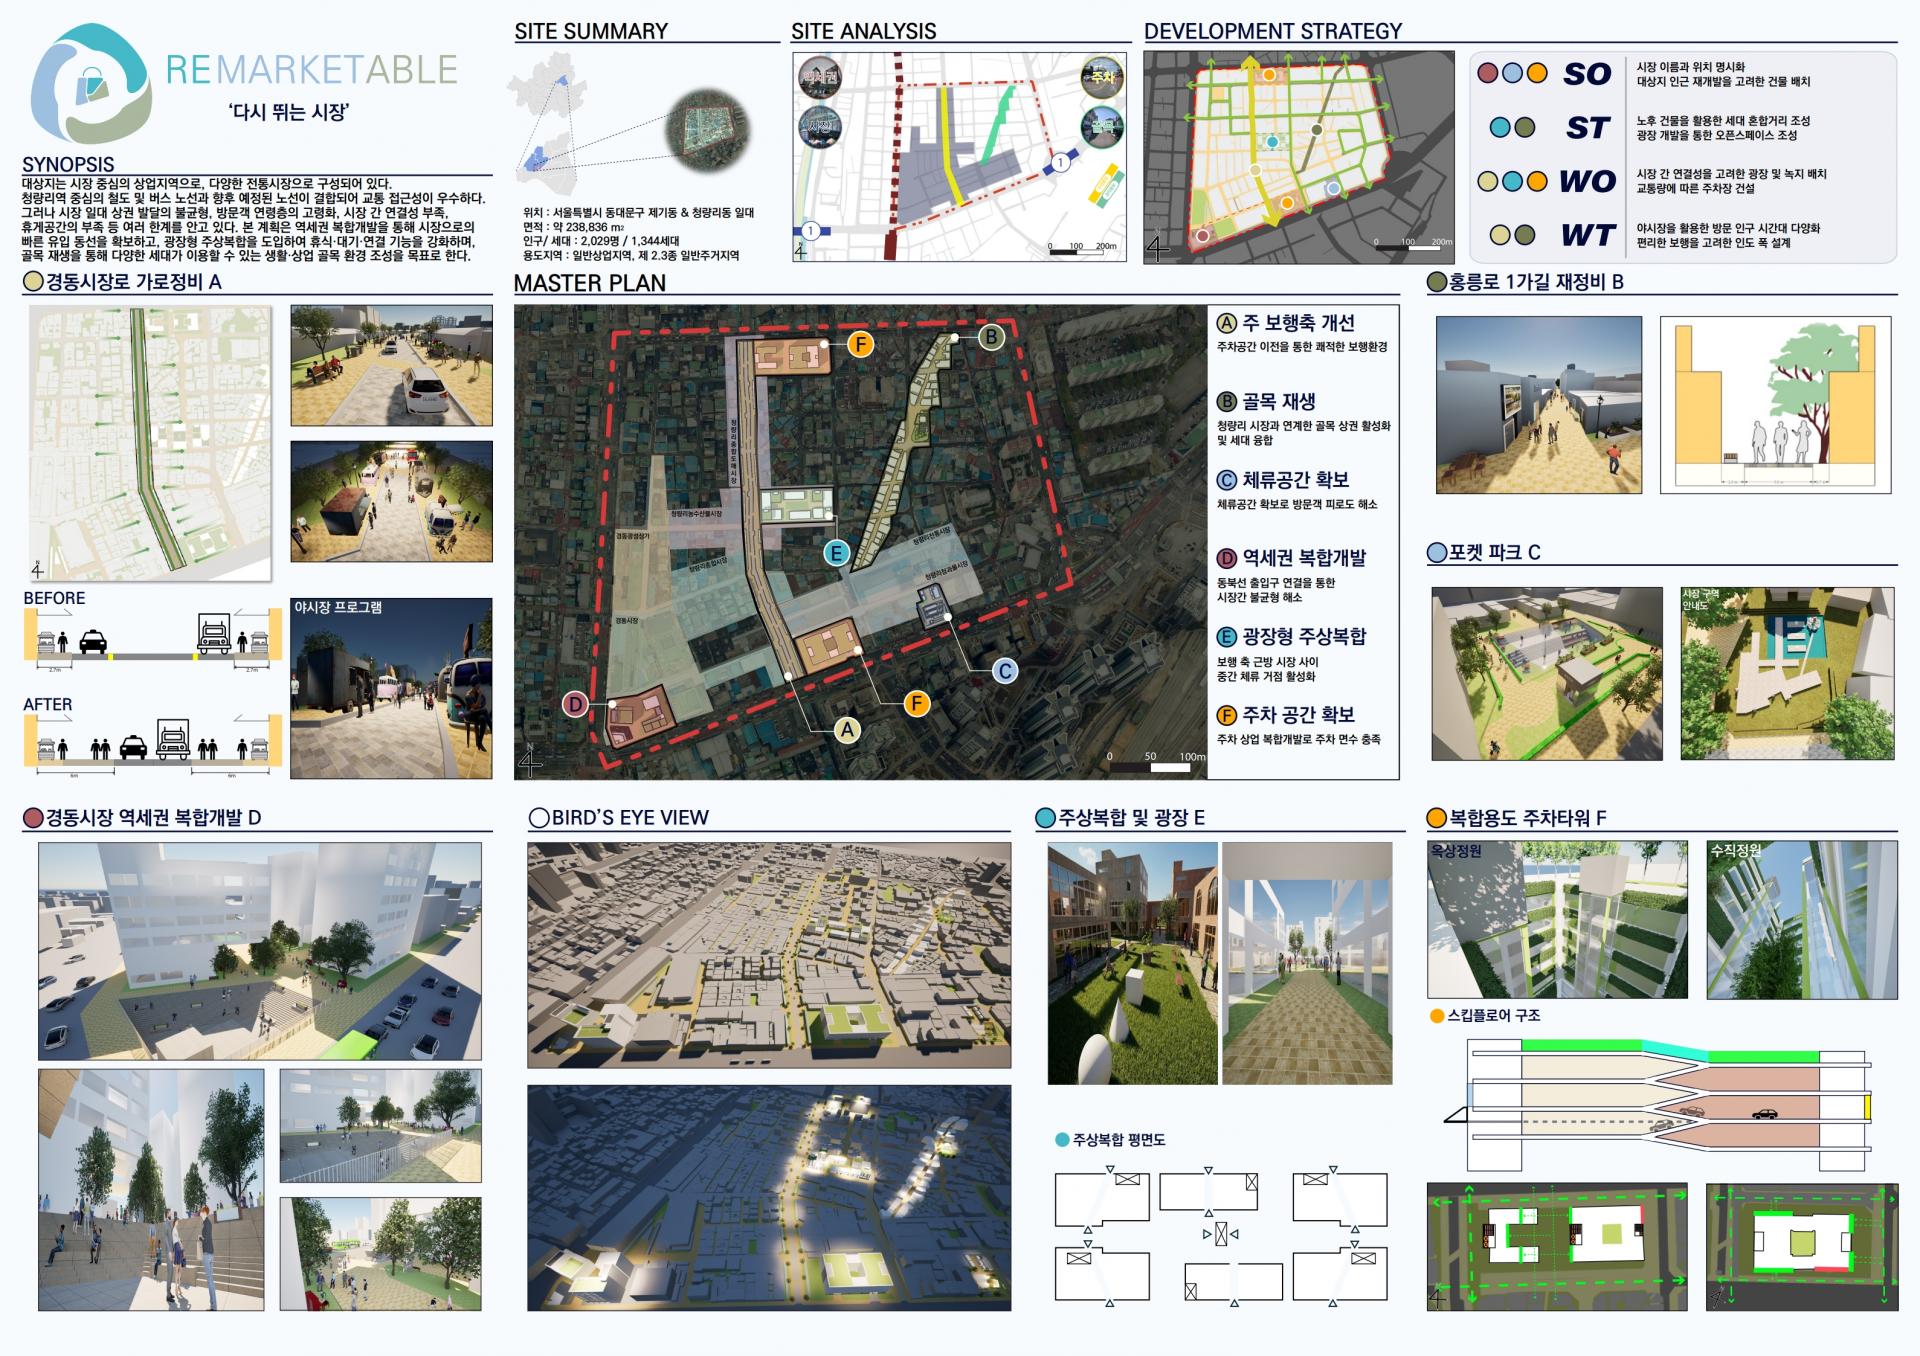
Task: Click the A marker on the master plan map
Action: click(x=847, y=730)
